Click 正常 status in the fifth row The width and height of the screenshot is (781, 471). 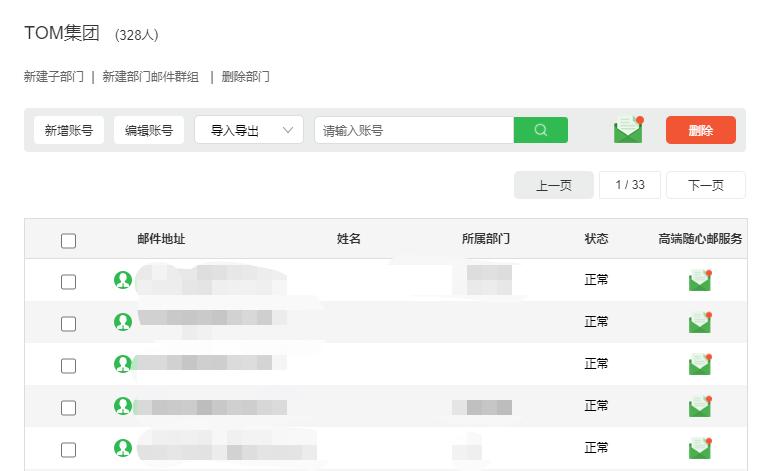[596, 448]
